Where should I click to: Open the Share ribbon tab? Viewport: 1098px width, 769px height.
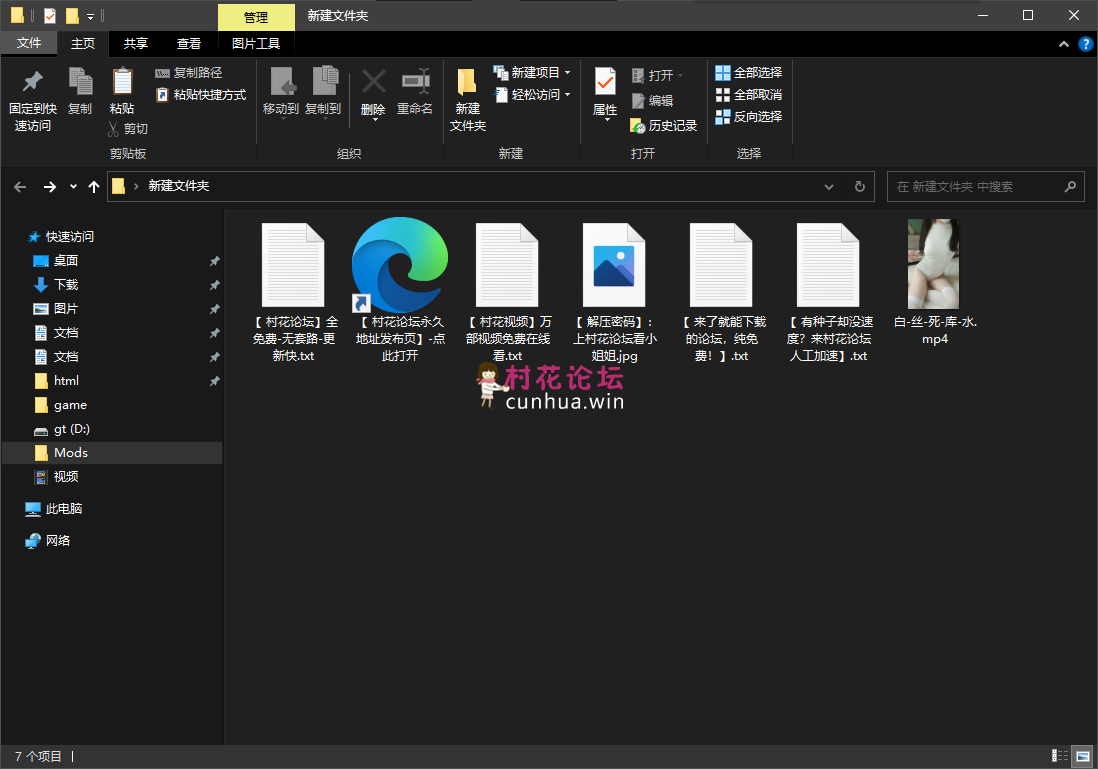tap(135, 44)
